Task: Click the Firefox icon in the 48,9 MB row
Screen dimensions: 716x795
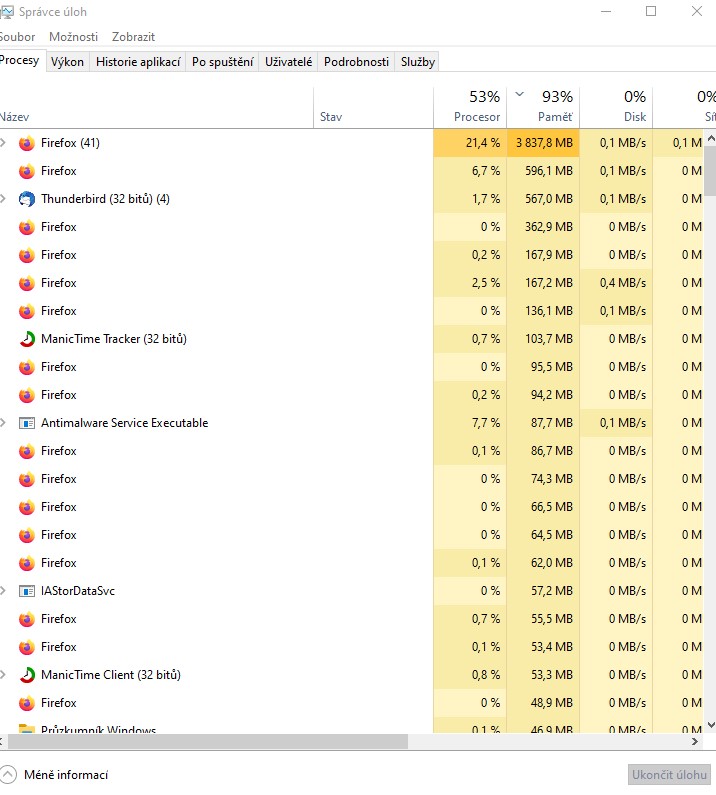Action: tap(27, 703)
